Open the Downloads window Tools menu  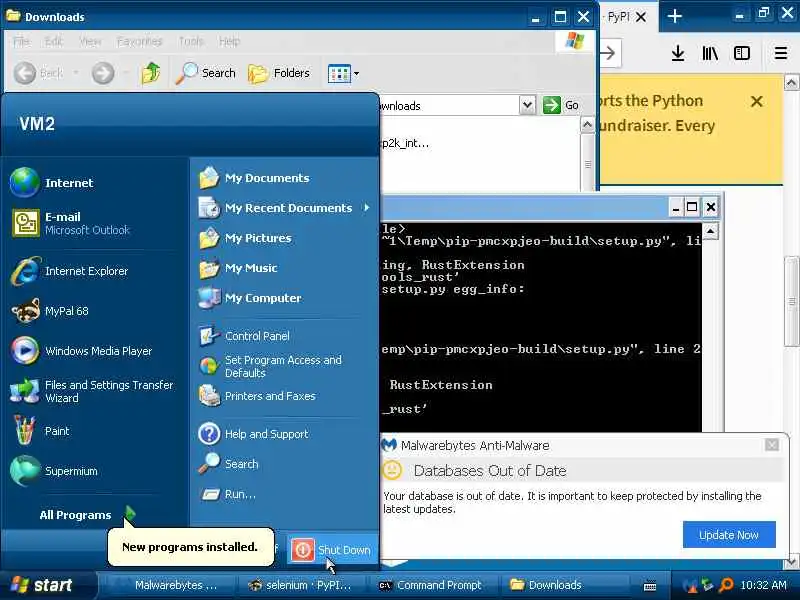(x=191, y=41)
